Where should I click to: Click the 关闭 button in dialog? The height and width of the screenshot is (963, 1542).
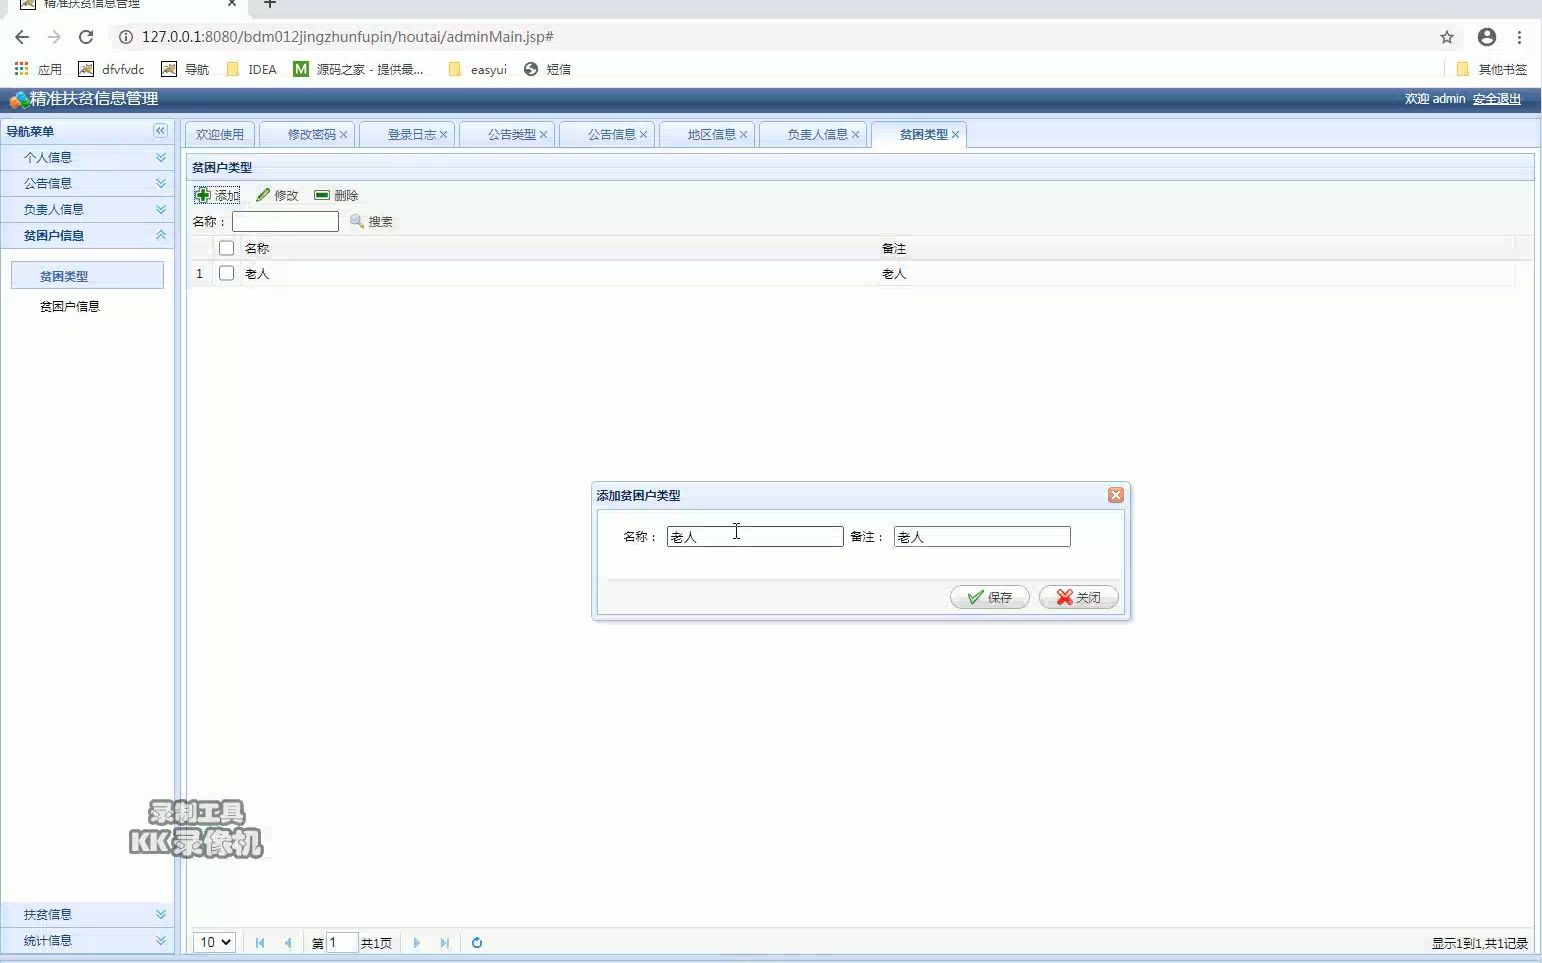pos(1079,597)
